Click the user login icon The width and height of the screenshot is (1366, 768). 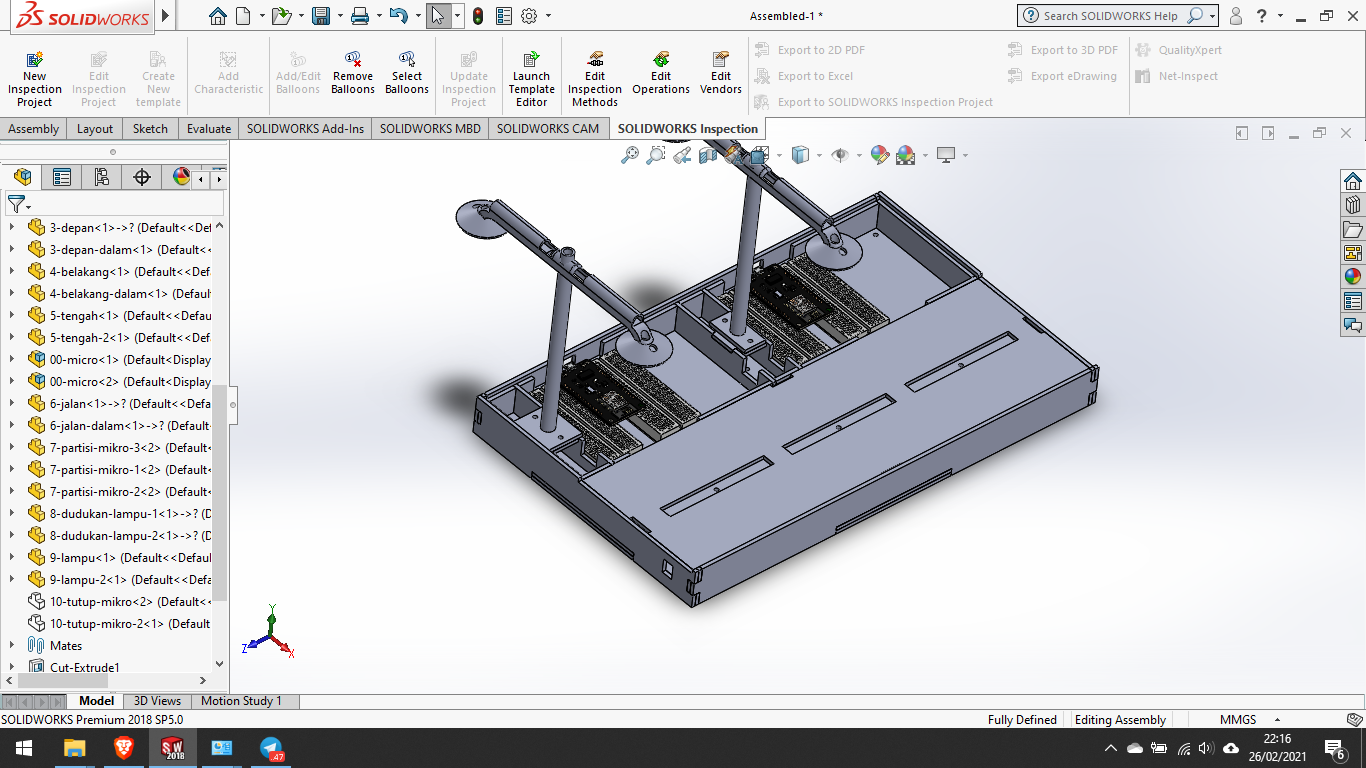[1236, 16]
